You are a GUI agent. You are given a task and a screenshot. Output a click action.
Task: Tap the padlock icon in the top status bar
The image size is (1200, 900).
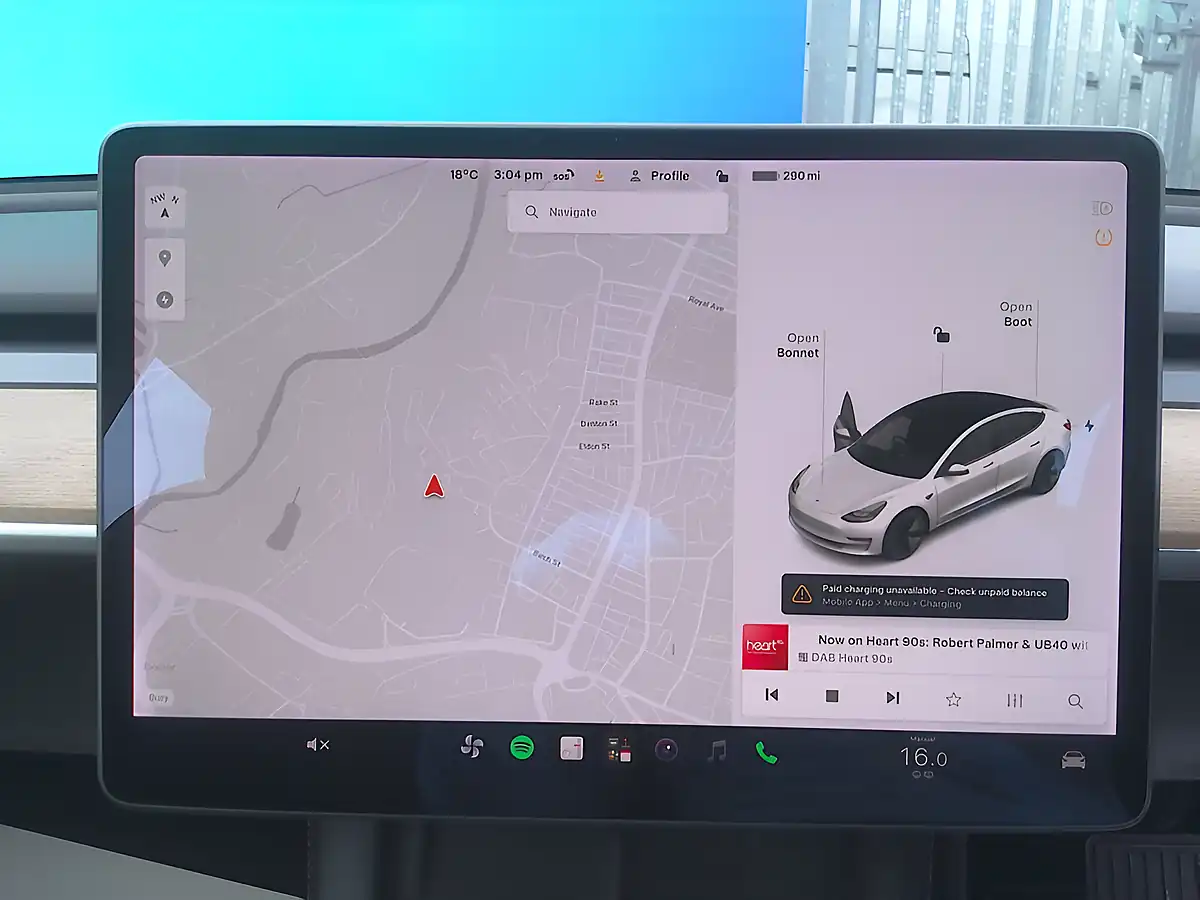pyautogui.click(x=722, y=176)
